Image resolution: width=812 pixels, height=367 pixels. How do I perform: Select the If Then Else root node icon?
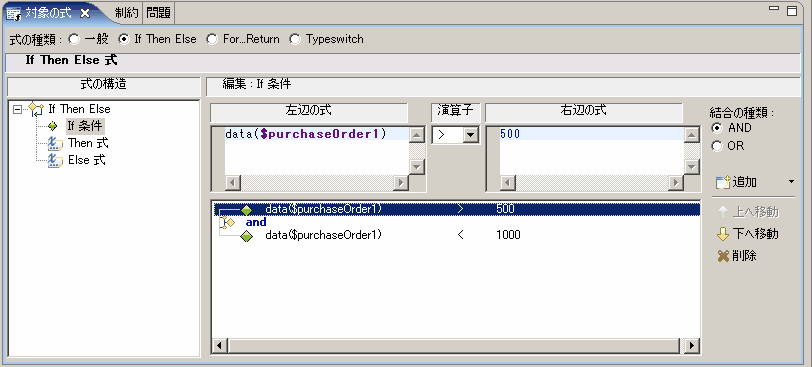click(x=36, y=109)
